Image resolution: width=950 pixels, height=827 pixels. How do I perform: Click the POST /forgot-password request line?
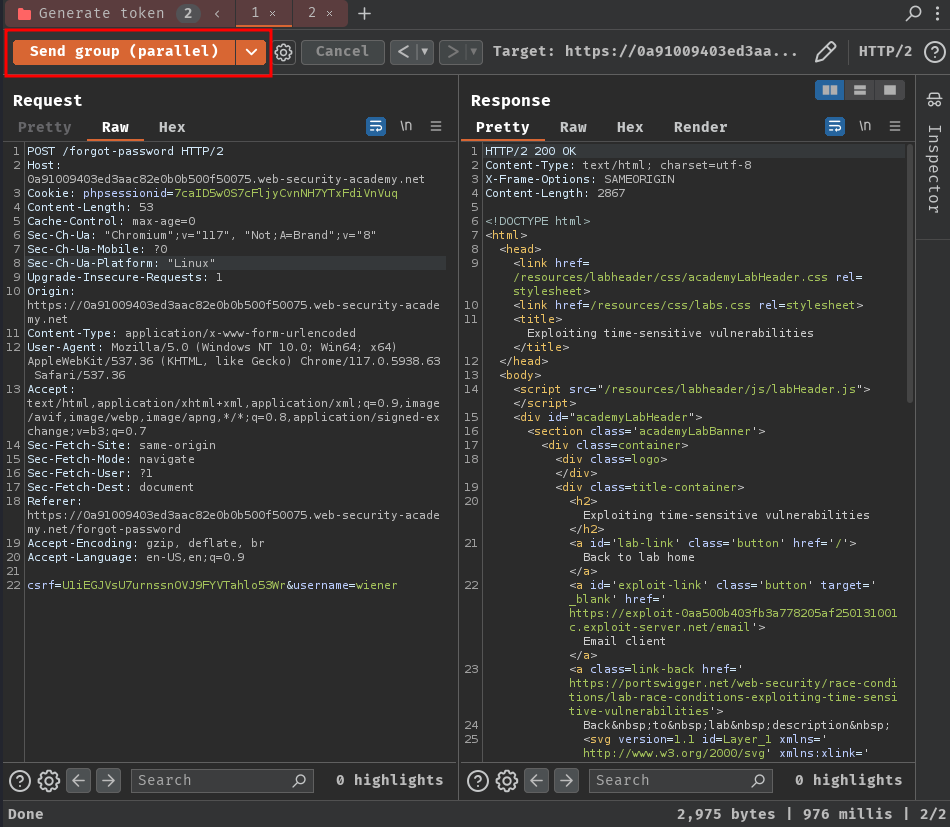125,151
